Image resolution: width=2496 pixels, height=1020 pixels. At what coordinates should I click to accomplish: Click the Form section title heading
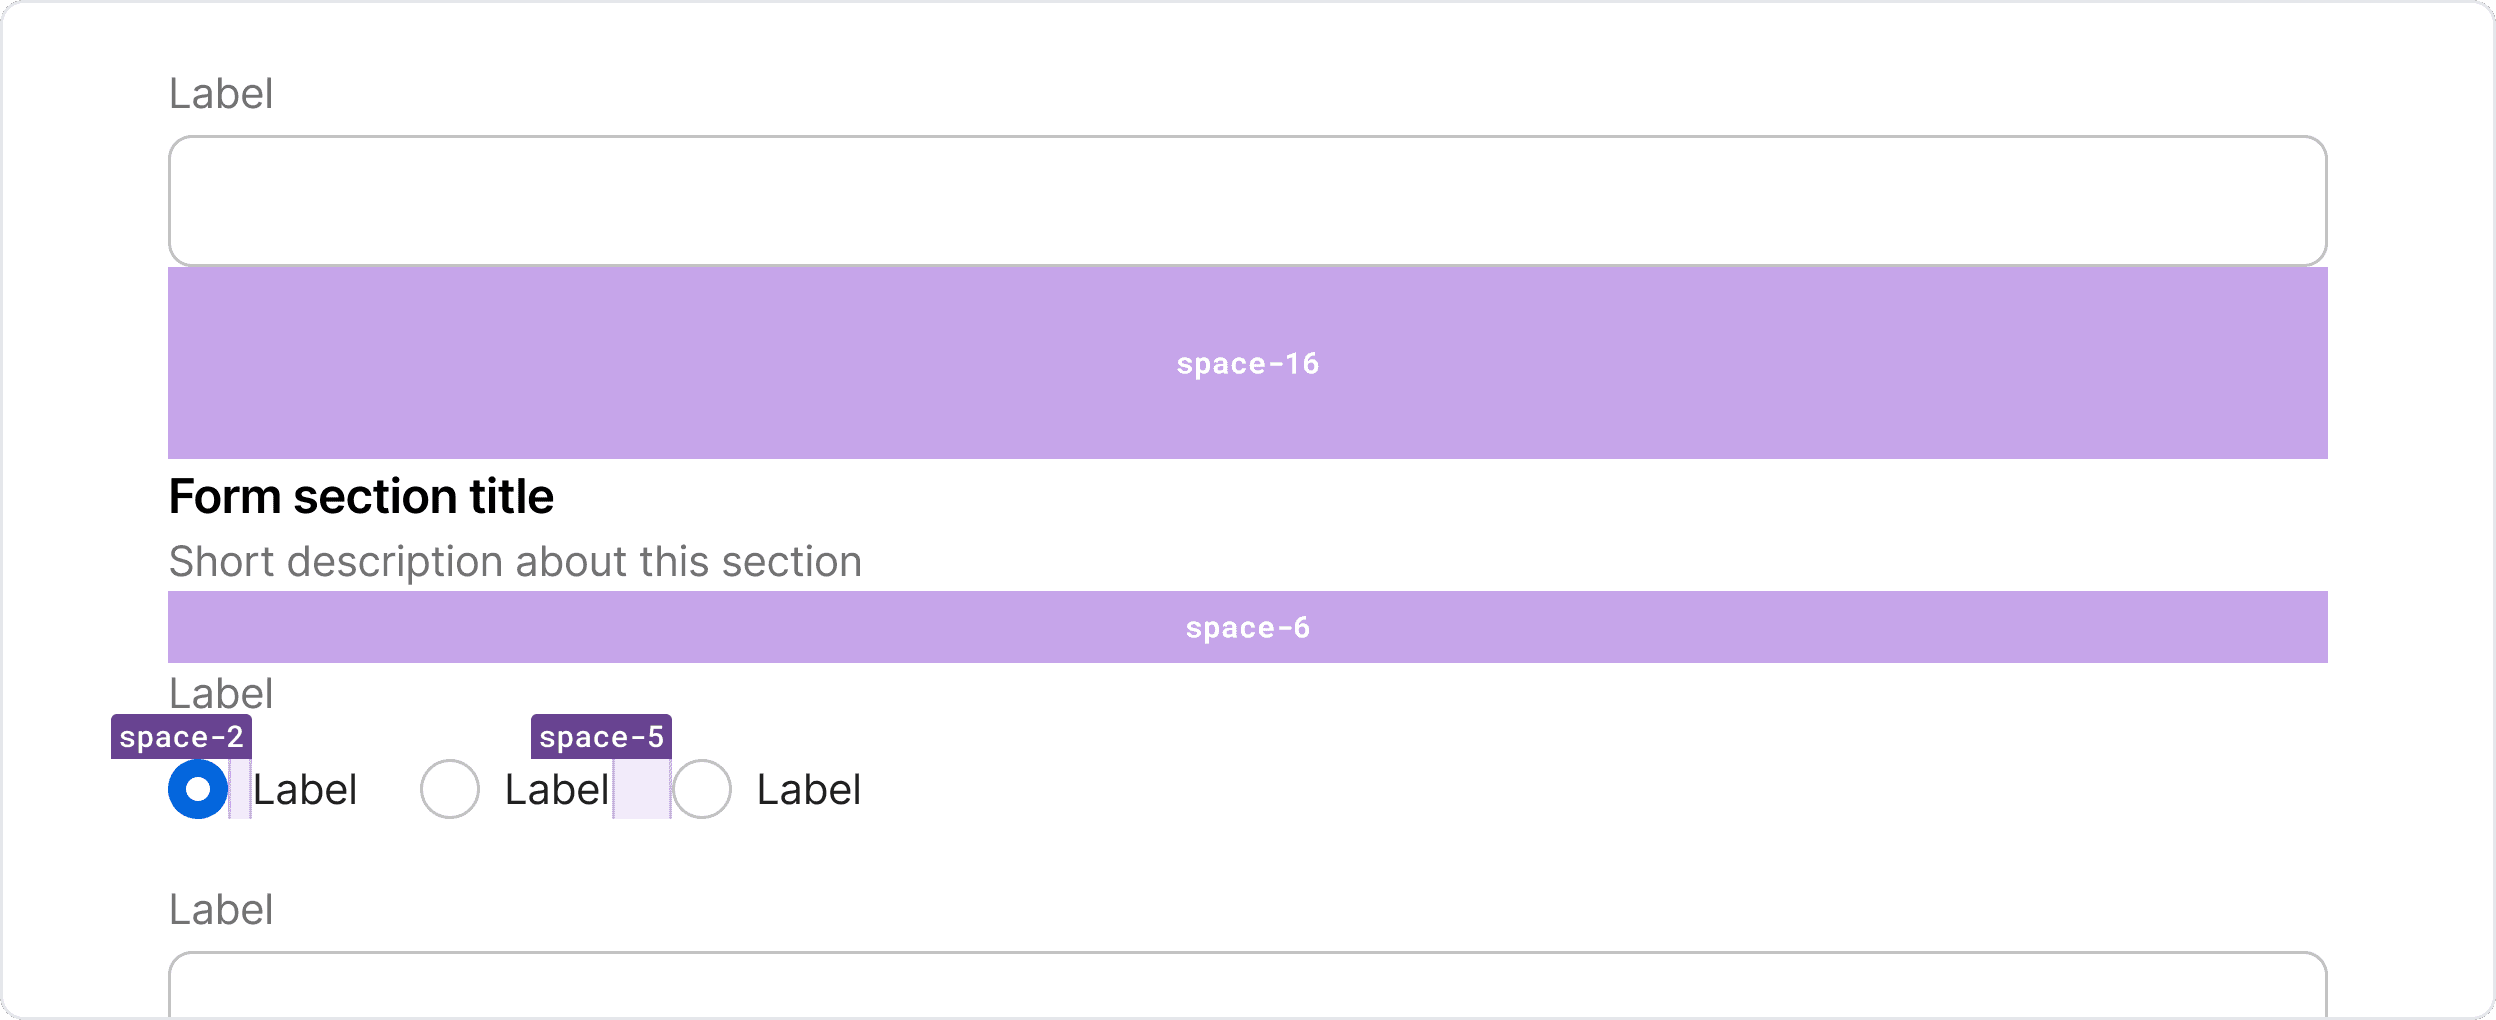coord(361,497)
